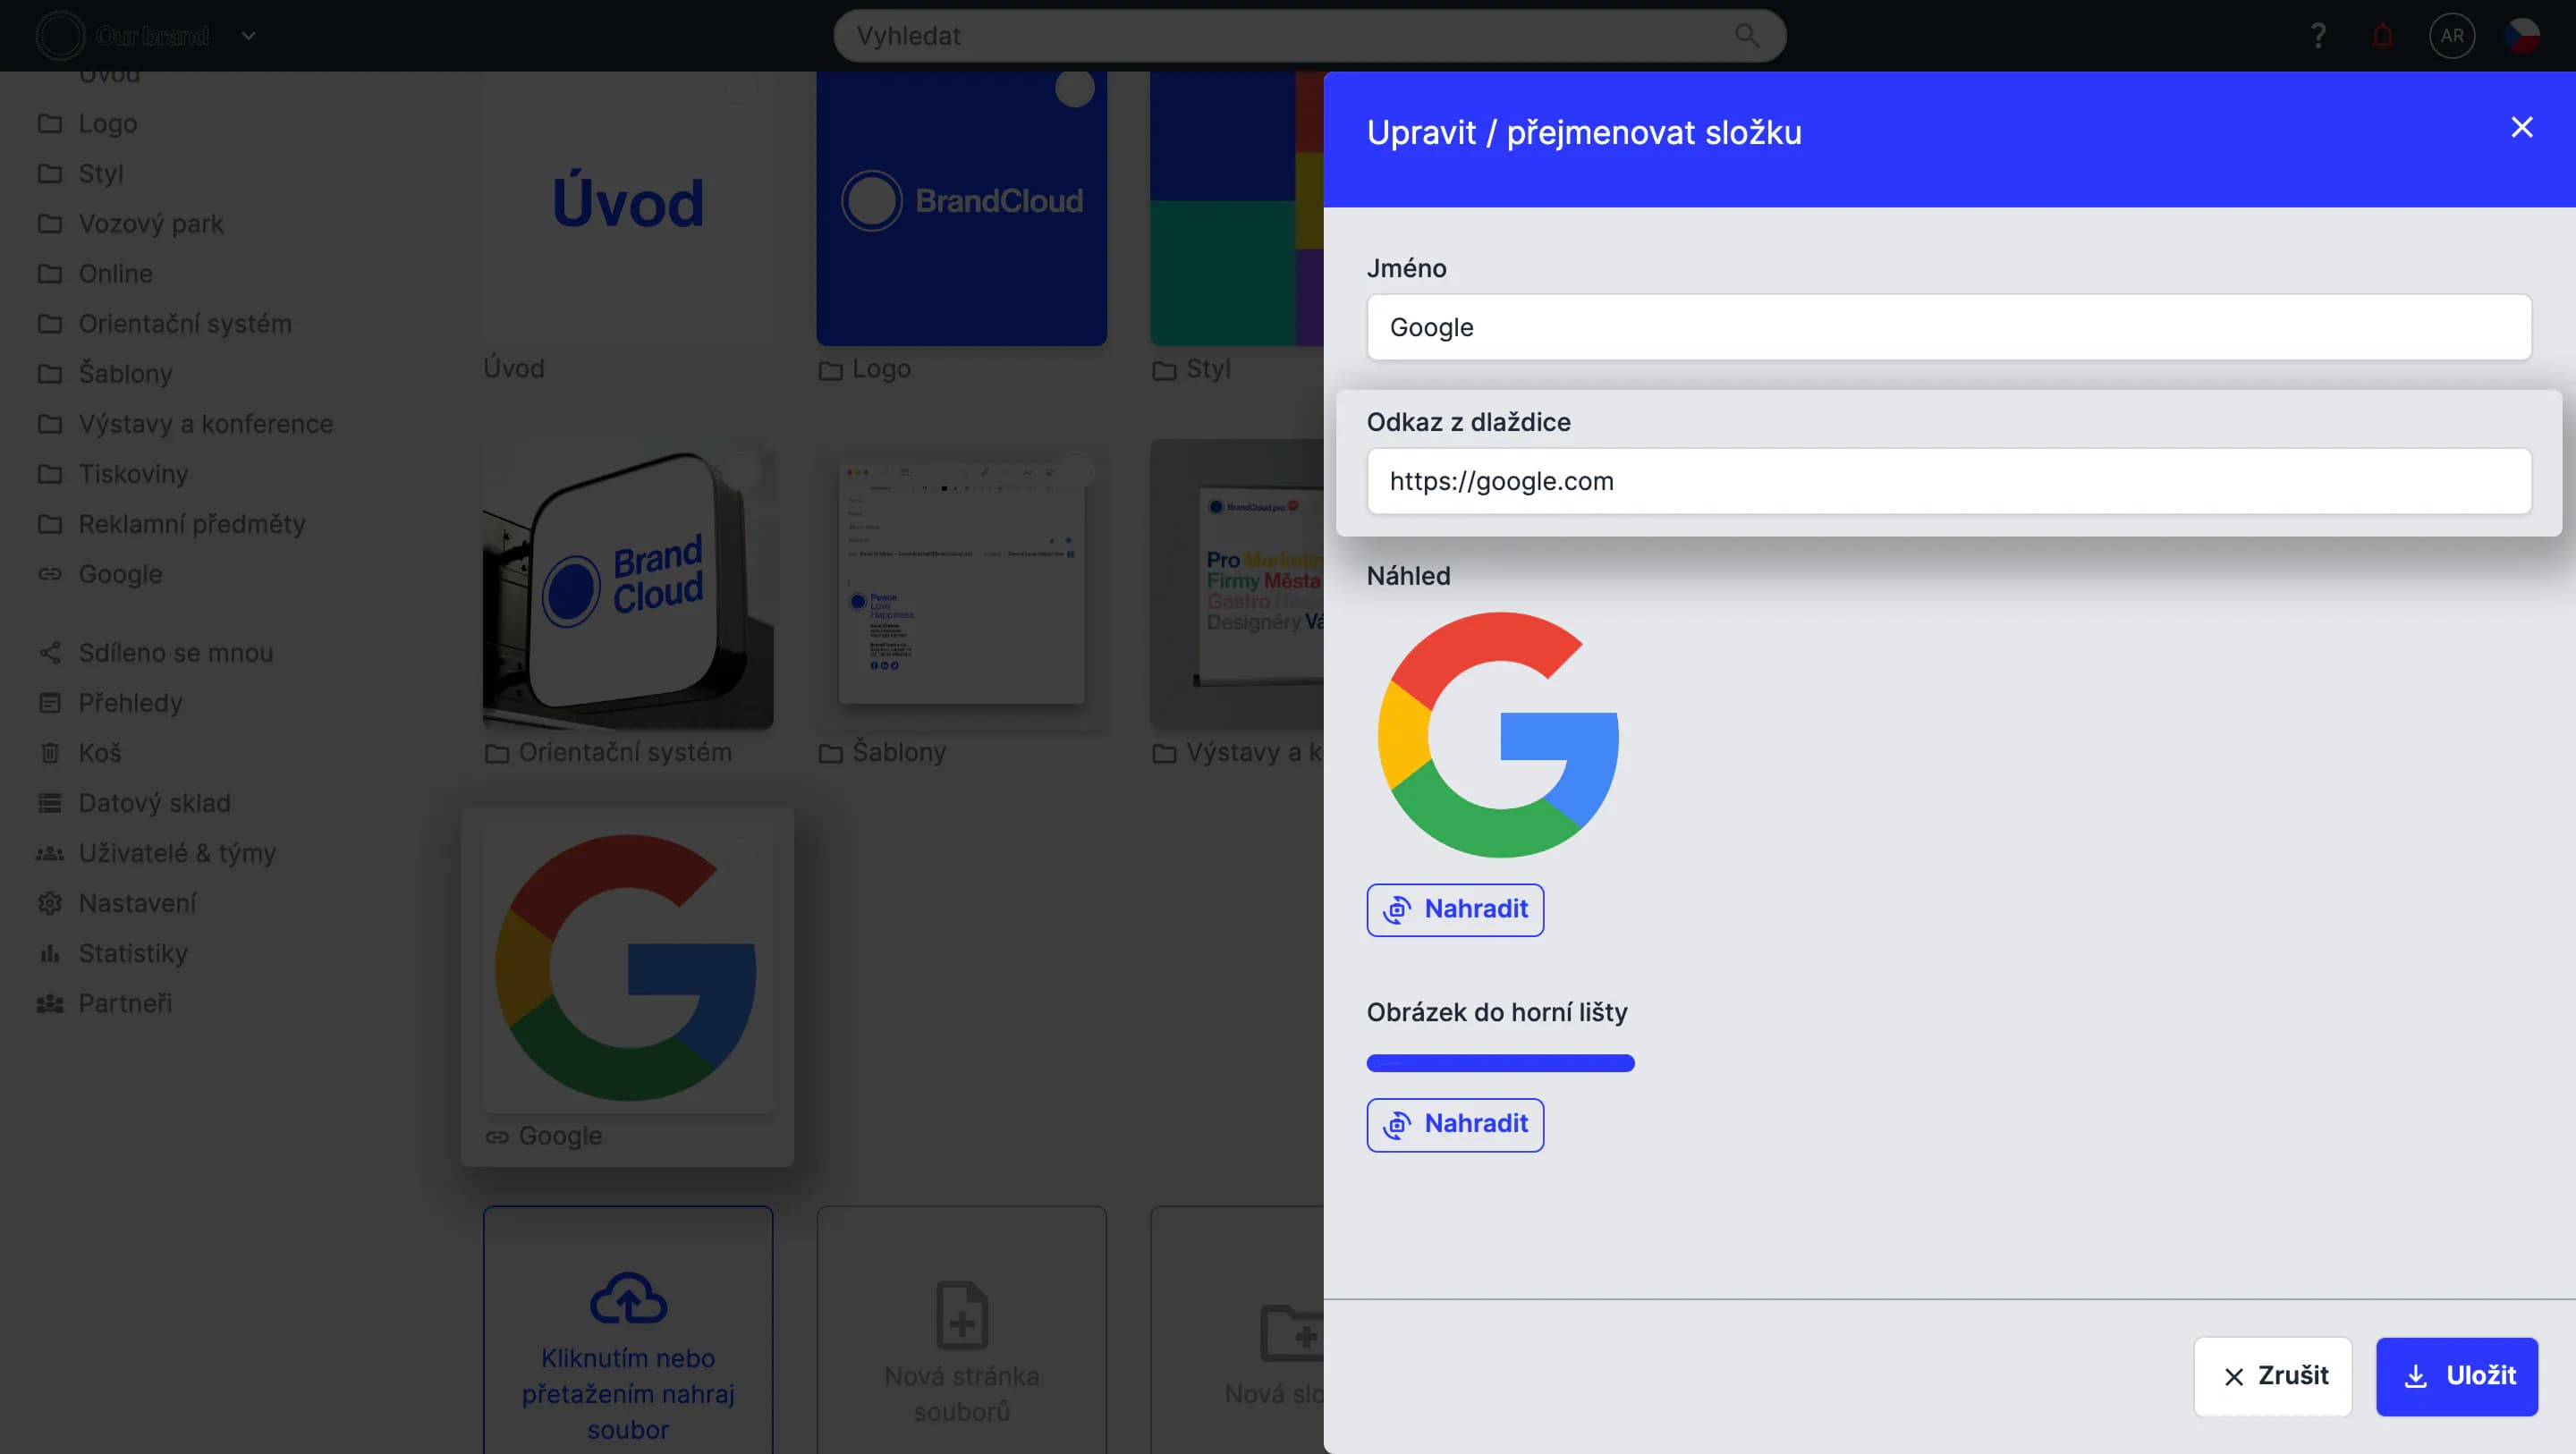Click the search magnifier icon
This screenshot has width=2576, height=1454.
[1746, 36]
